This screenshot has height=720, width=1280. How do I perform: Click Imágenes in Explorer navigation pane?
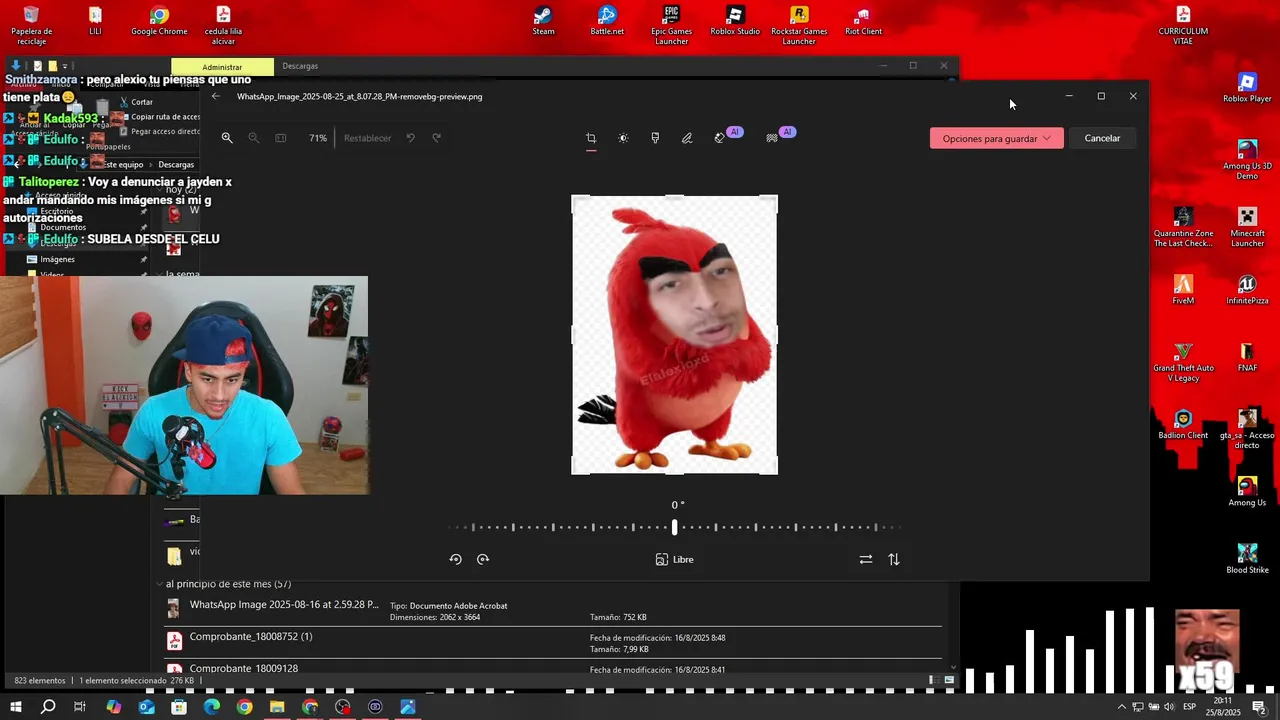pos(57,259)
